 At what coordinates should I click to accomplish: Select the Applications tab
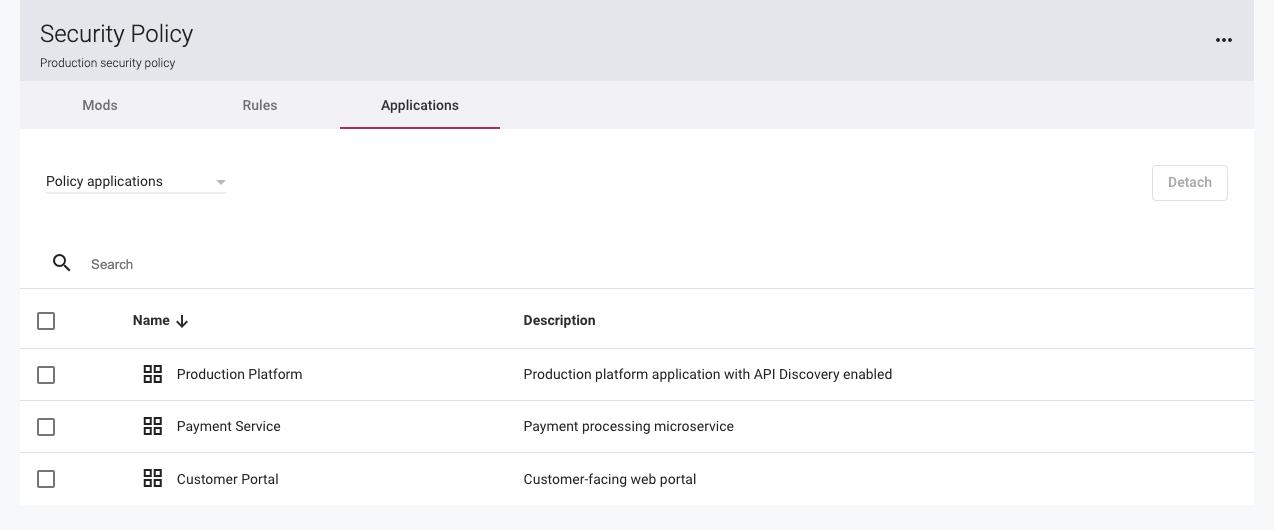420,105
